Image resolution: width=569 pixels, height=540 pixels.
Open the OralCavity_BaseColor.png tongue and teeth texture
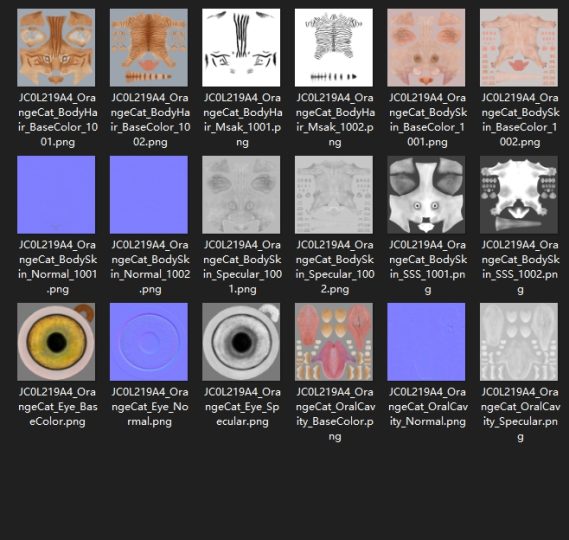click(x=333, y=342)
